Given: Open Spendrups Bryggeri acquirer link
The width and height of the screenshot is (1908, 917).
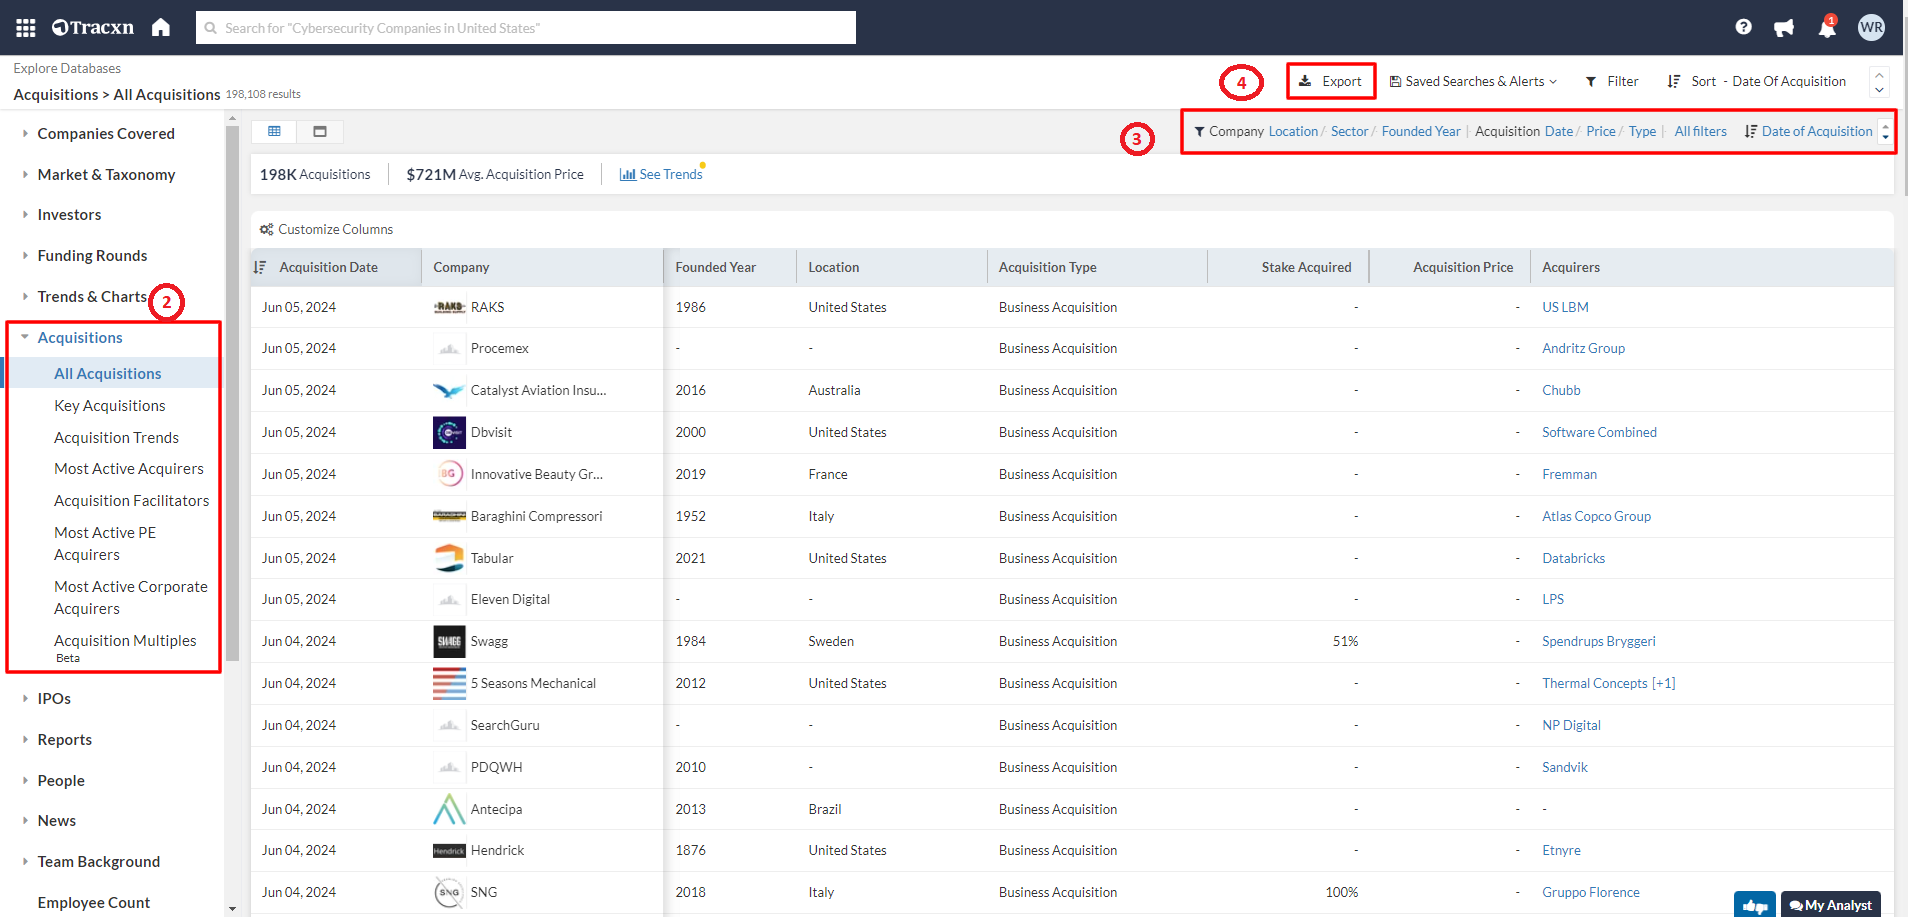Looking at the screenshot, I should click(x=1598, y=641).
